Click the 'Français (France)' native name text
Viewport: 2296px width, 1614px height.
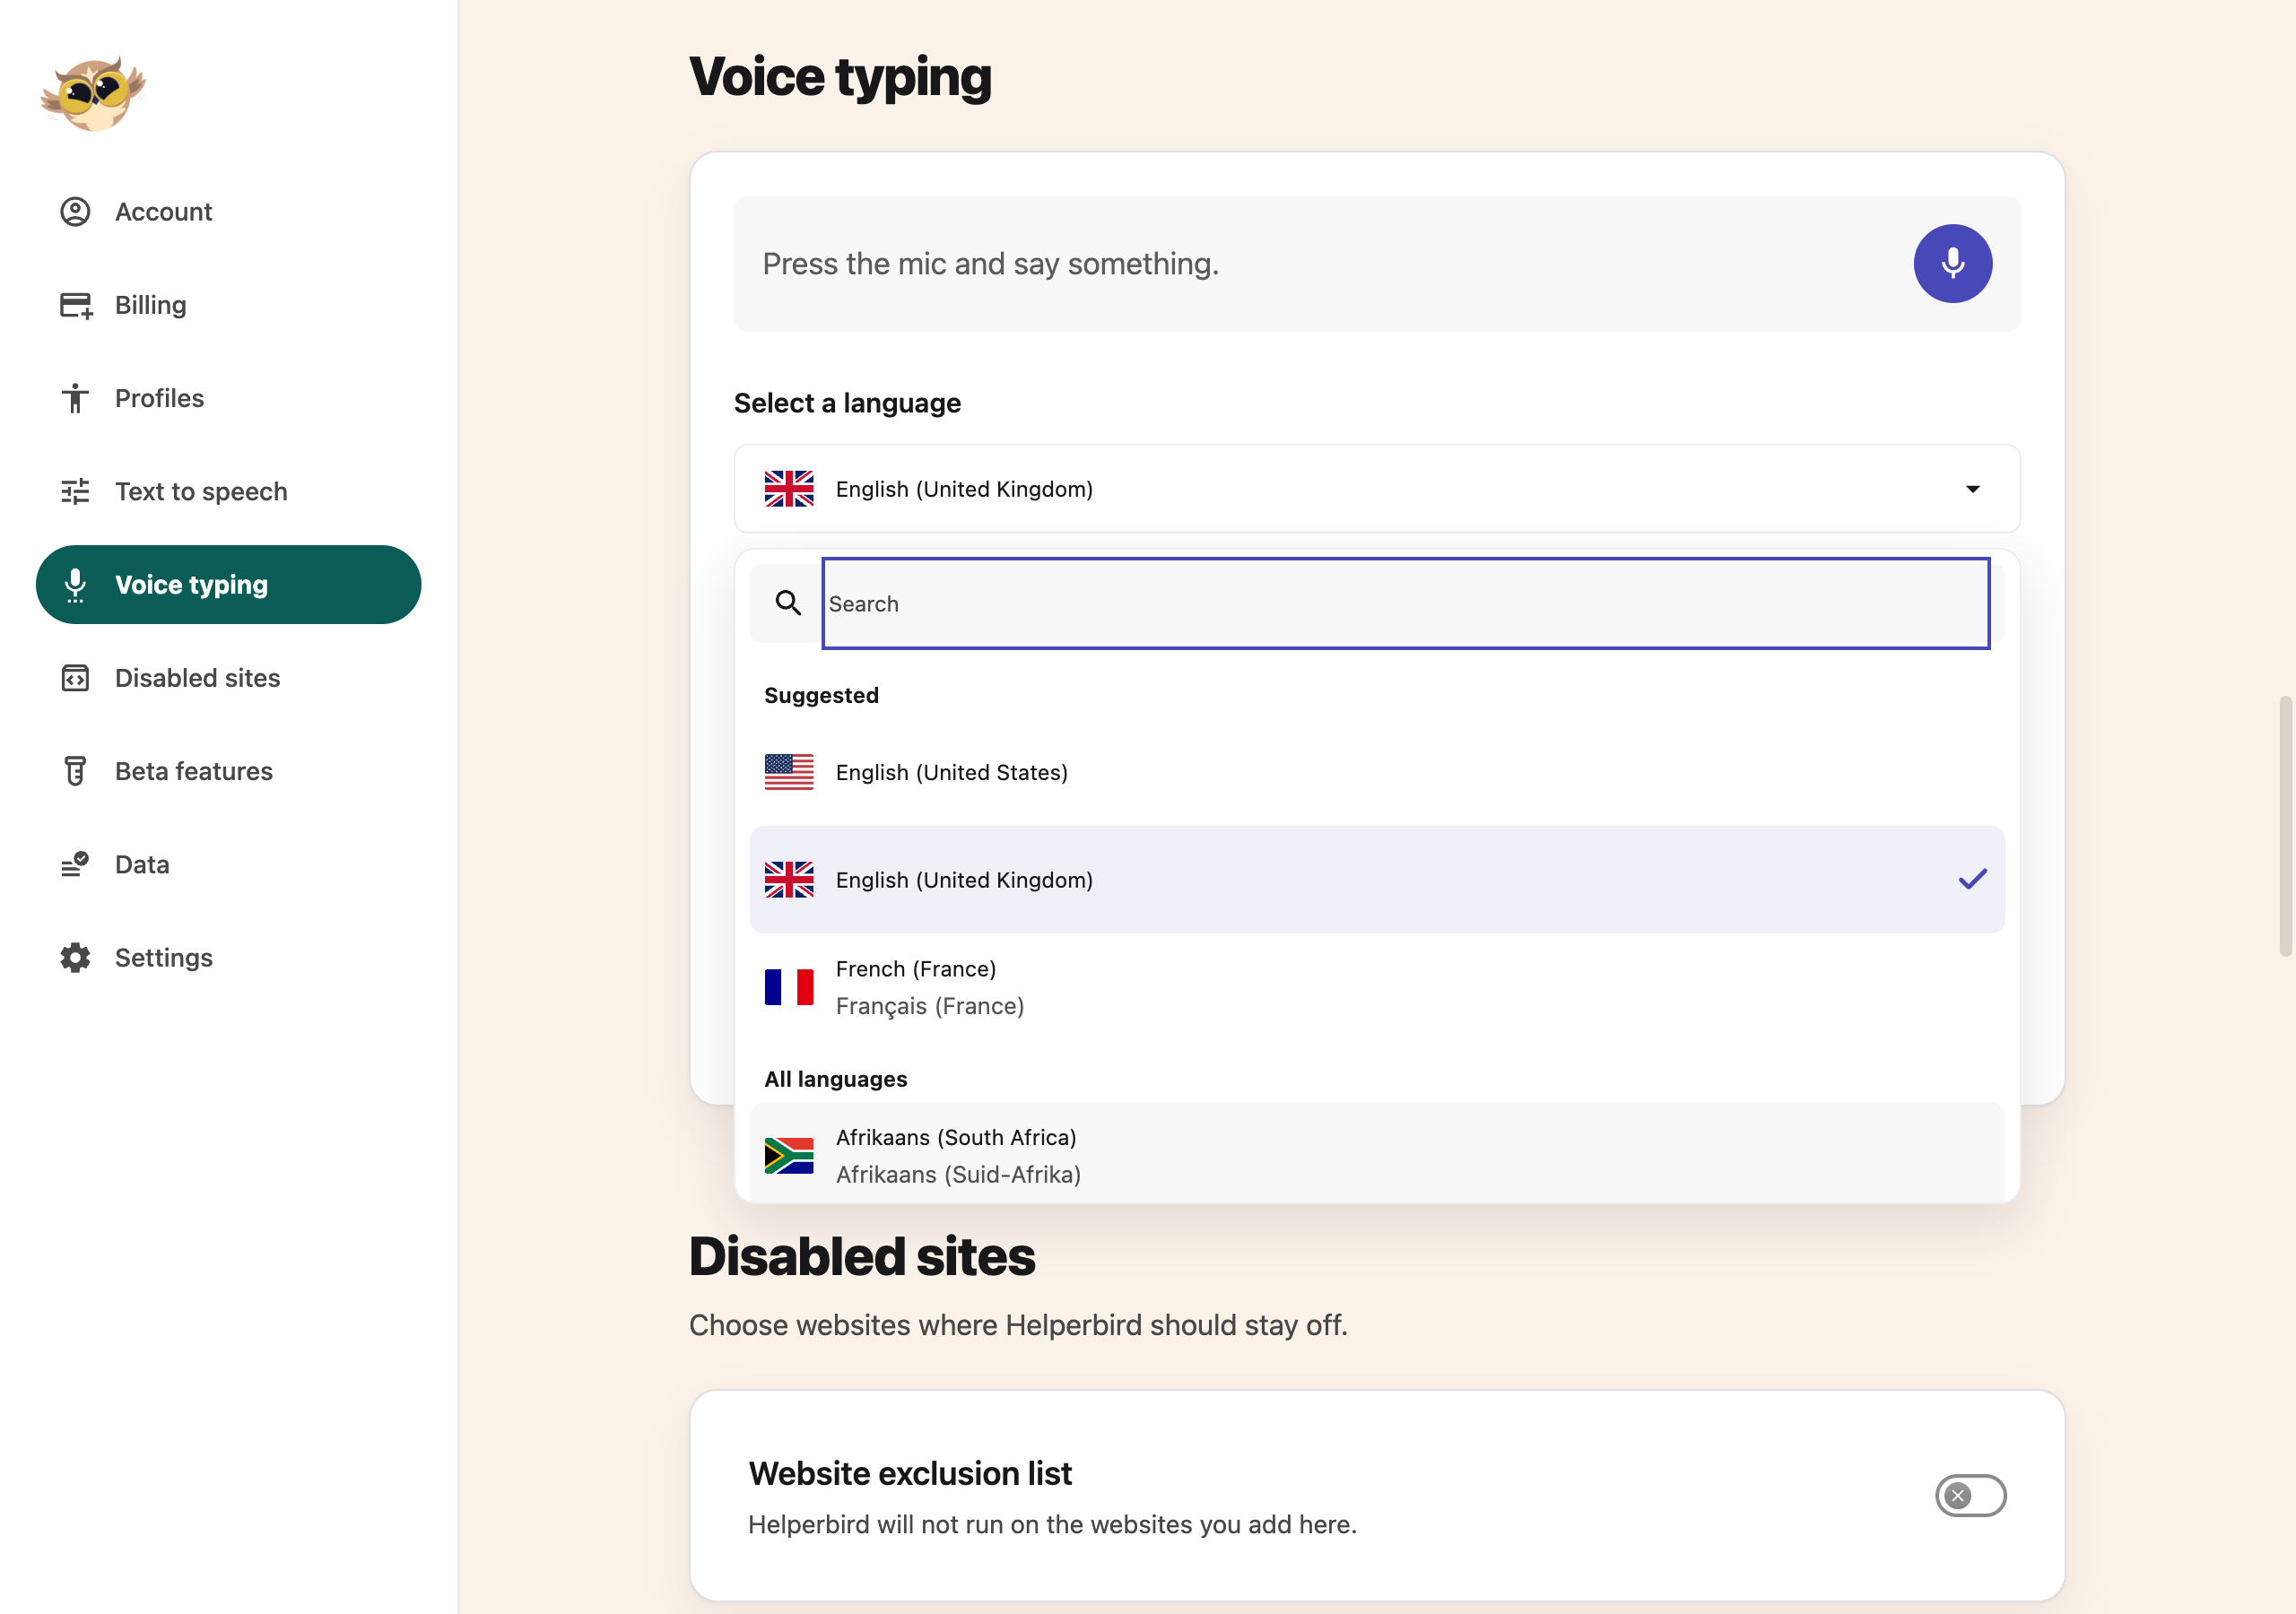[929, 1006]
